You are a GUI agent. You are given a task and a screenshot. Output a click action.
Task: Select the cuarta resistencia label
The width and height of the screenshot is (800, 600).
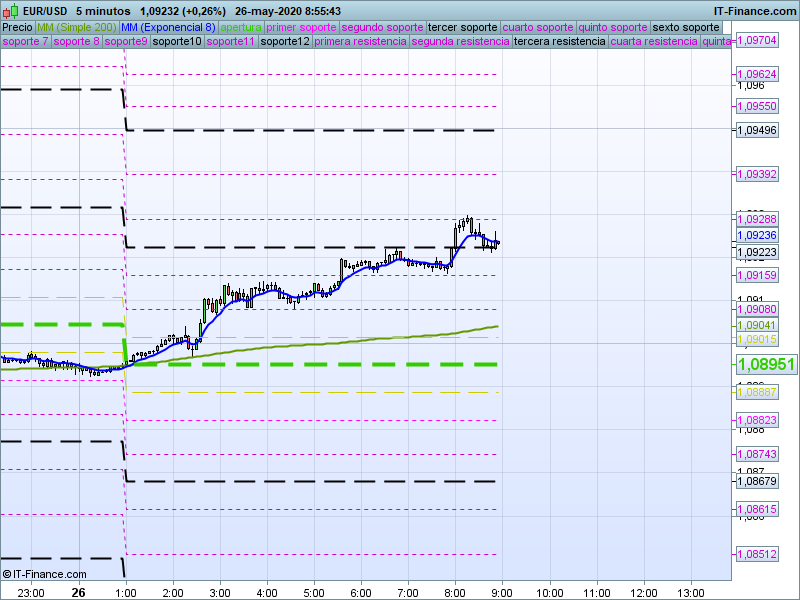click(x=654, y=42)
